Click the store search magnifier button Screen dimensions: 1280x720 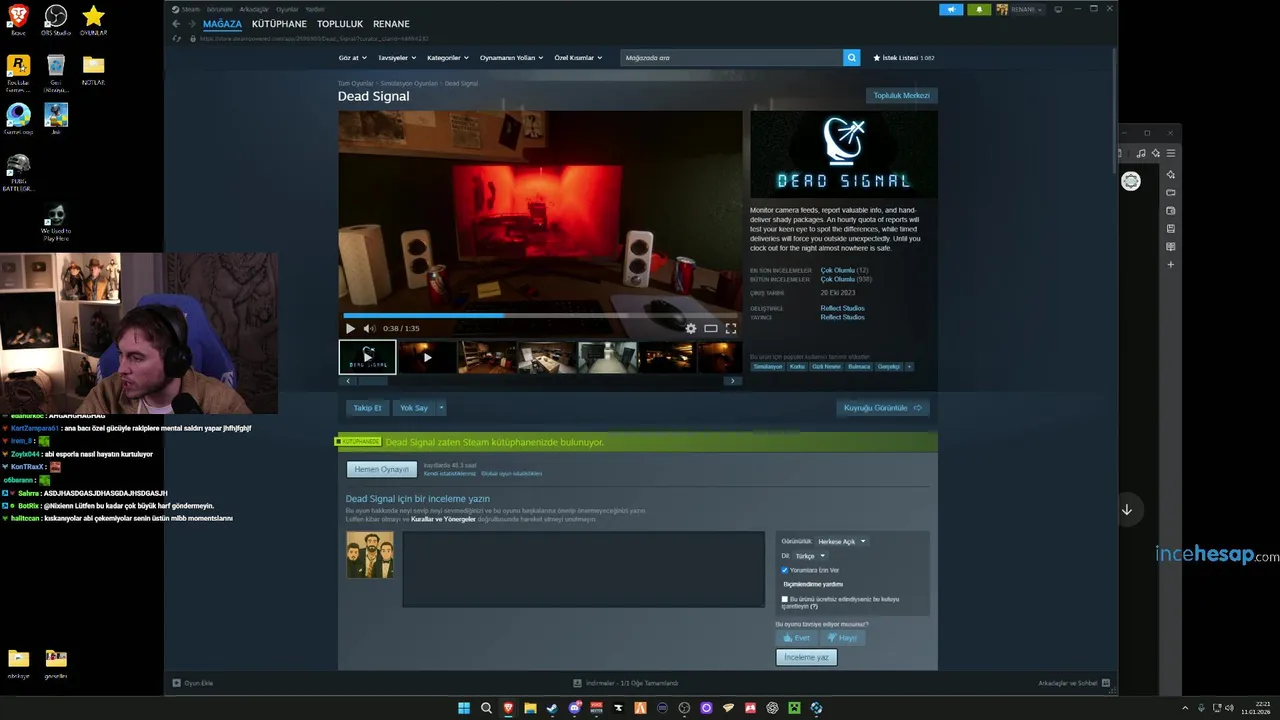[851, 58]
